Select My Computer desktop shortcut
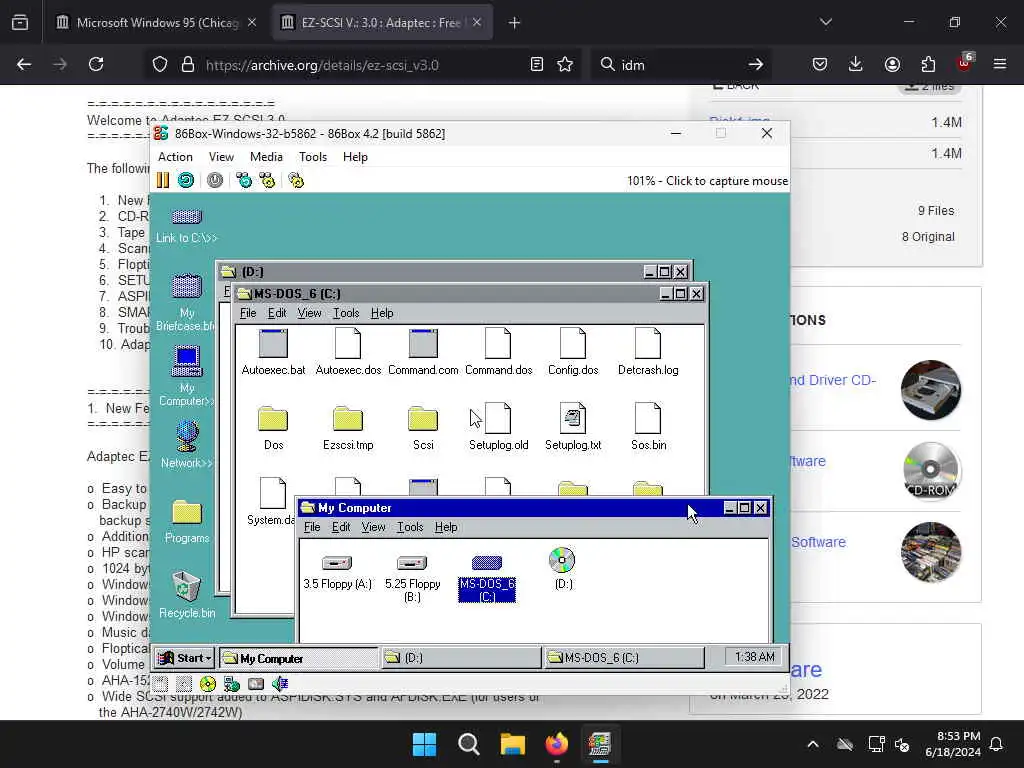1024x768 pixels. 187,377
